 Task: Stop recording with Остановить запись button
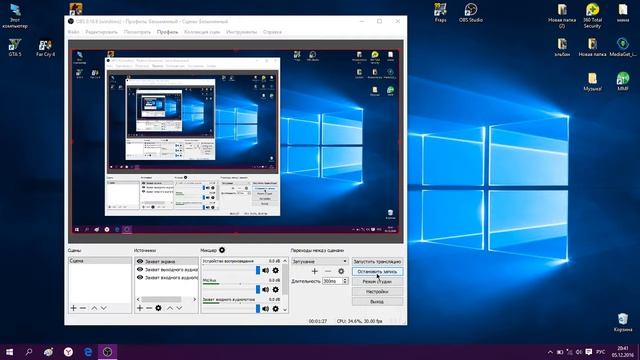tap(377, 271)
